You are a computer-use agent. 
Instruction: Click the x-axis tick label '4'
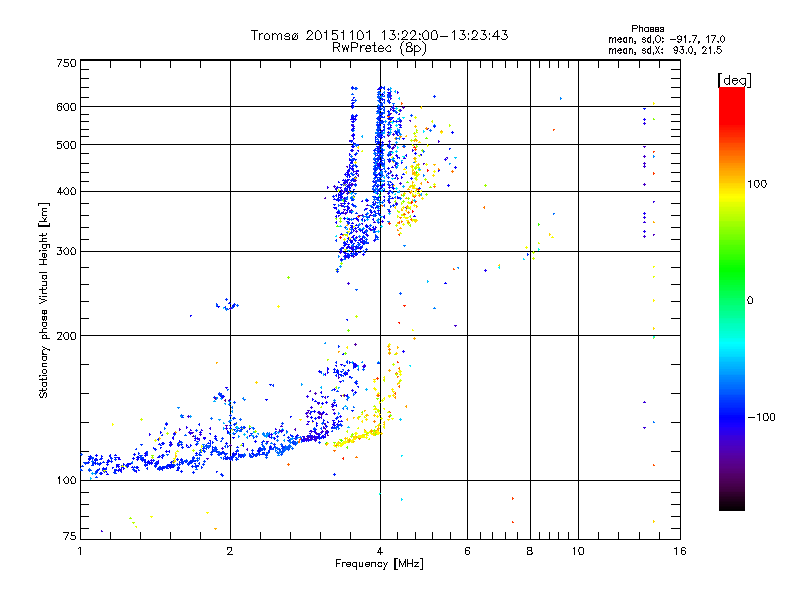coord(380,551)
